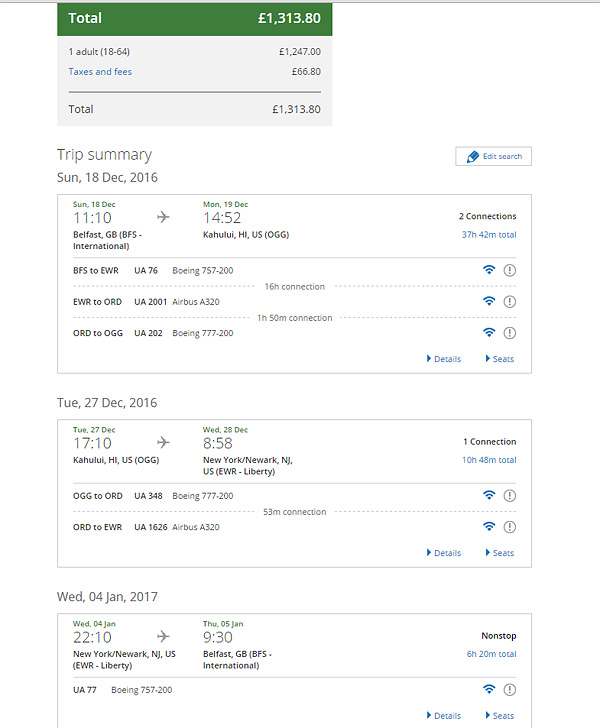Expand Details for Belfast to Kahului flight
The height and width of the screenshot is (728, 600).
pos(444,359)
